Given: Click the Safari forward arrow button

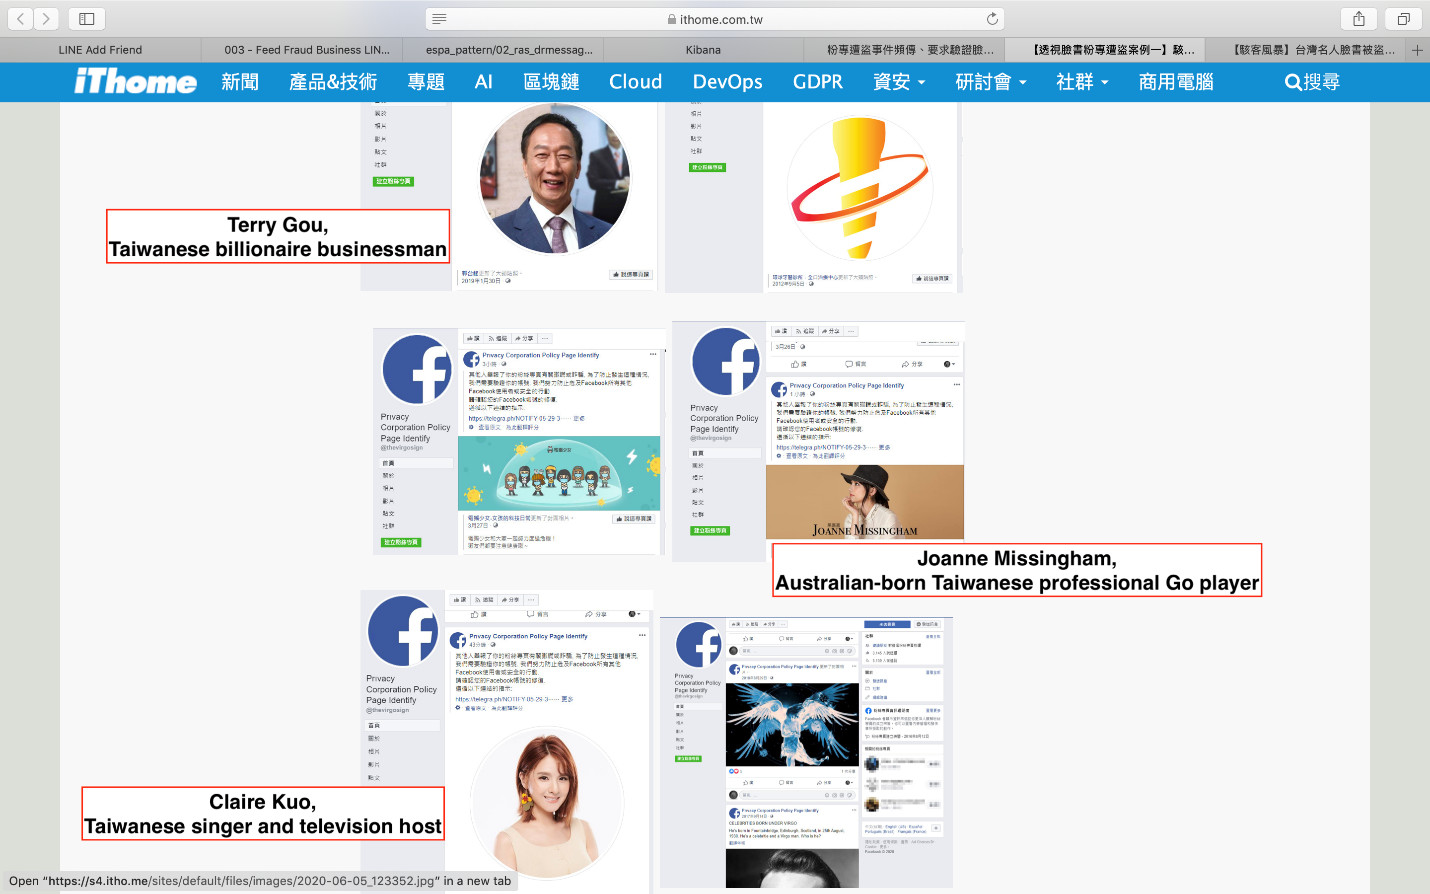Looking at the screenshot, I should coord(46,19).
